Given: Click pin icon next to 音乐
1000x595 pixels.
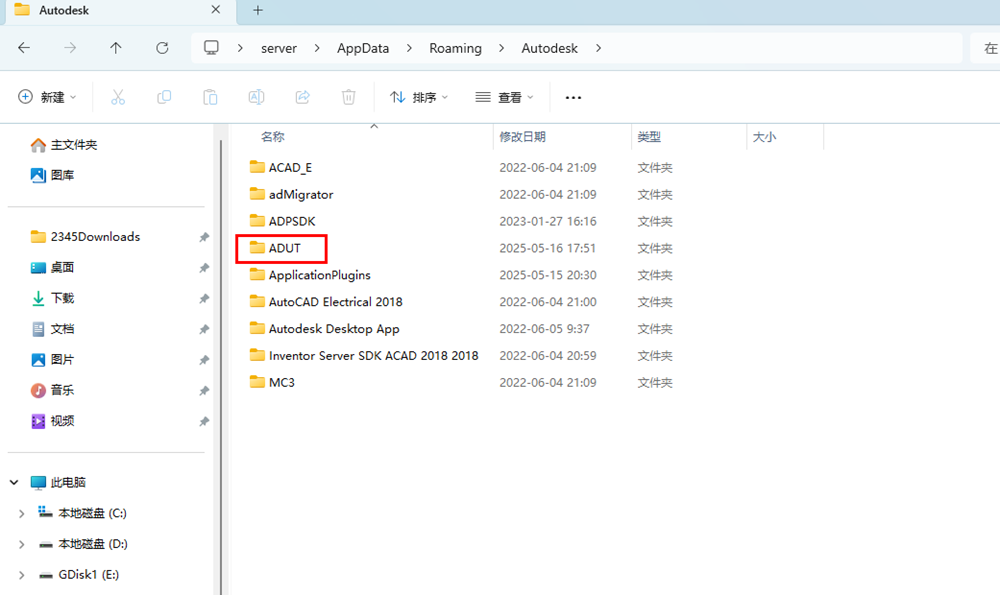Looking at the screenshot, I should pos(204,390).
